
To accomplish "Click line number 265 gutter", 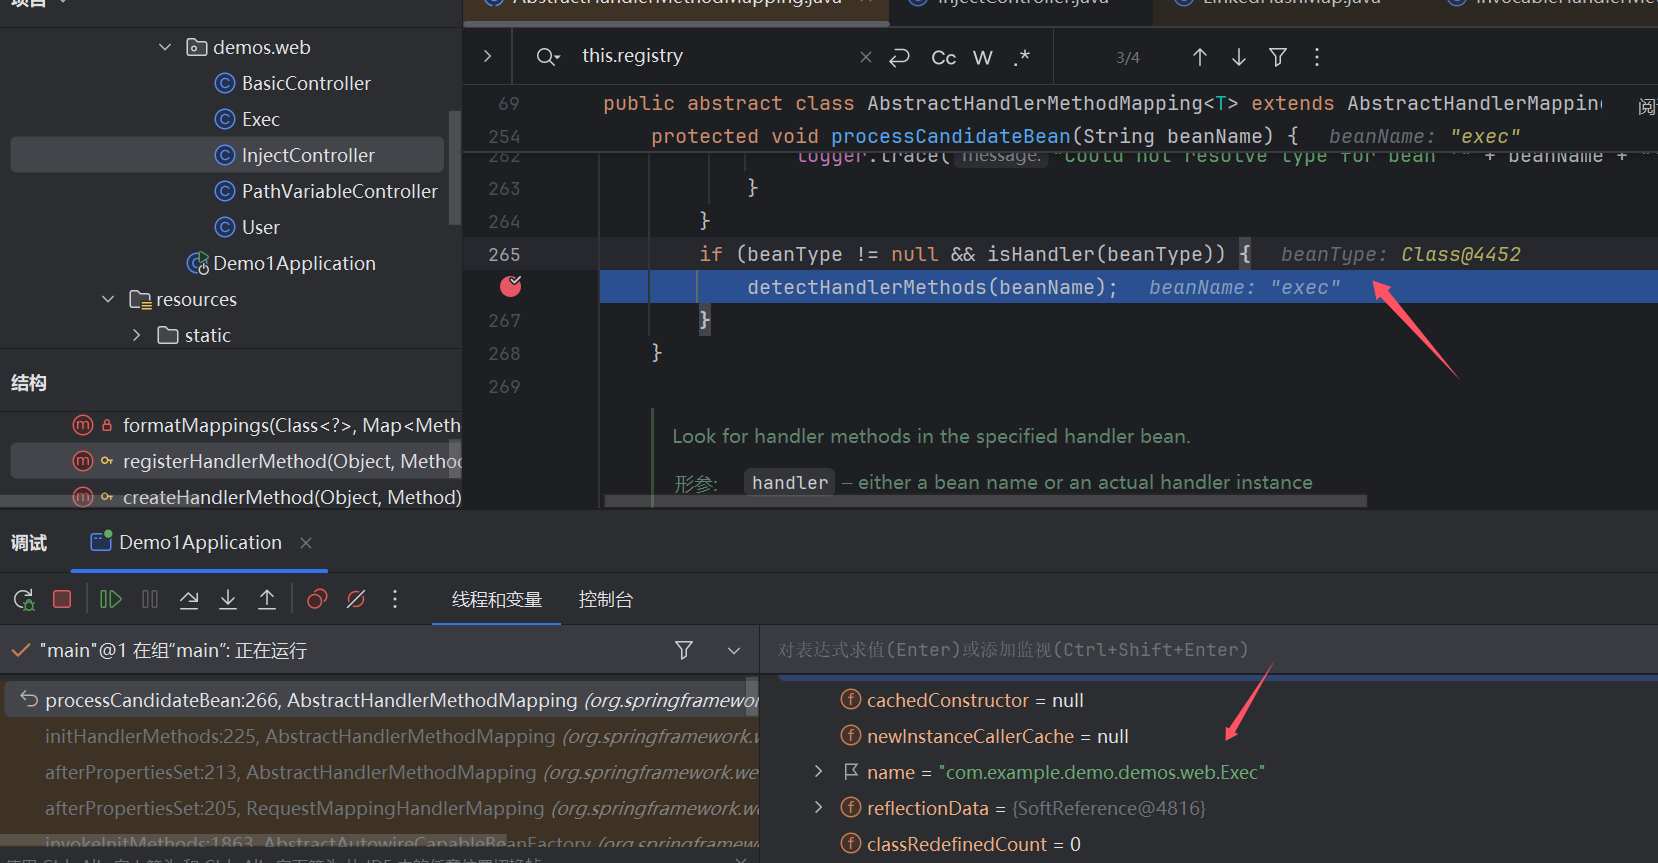I will (x=504, y=254).
